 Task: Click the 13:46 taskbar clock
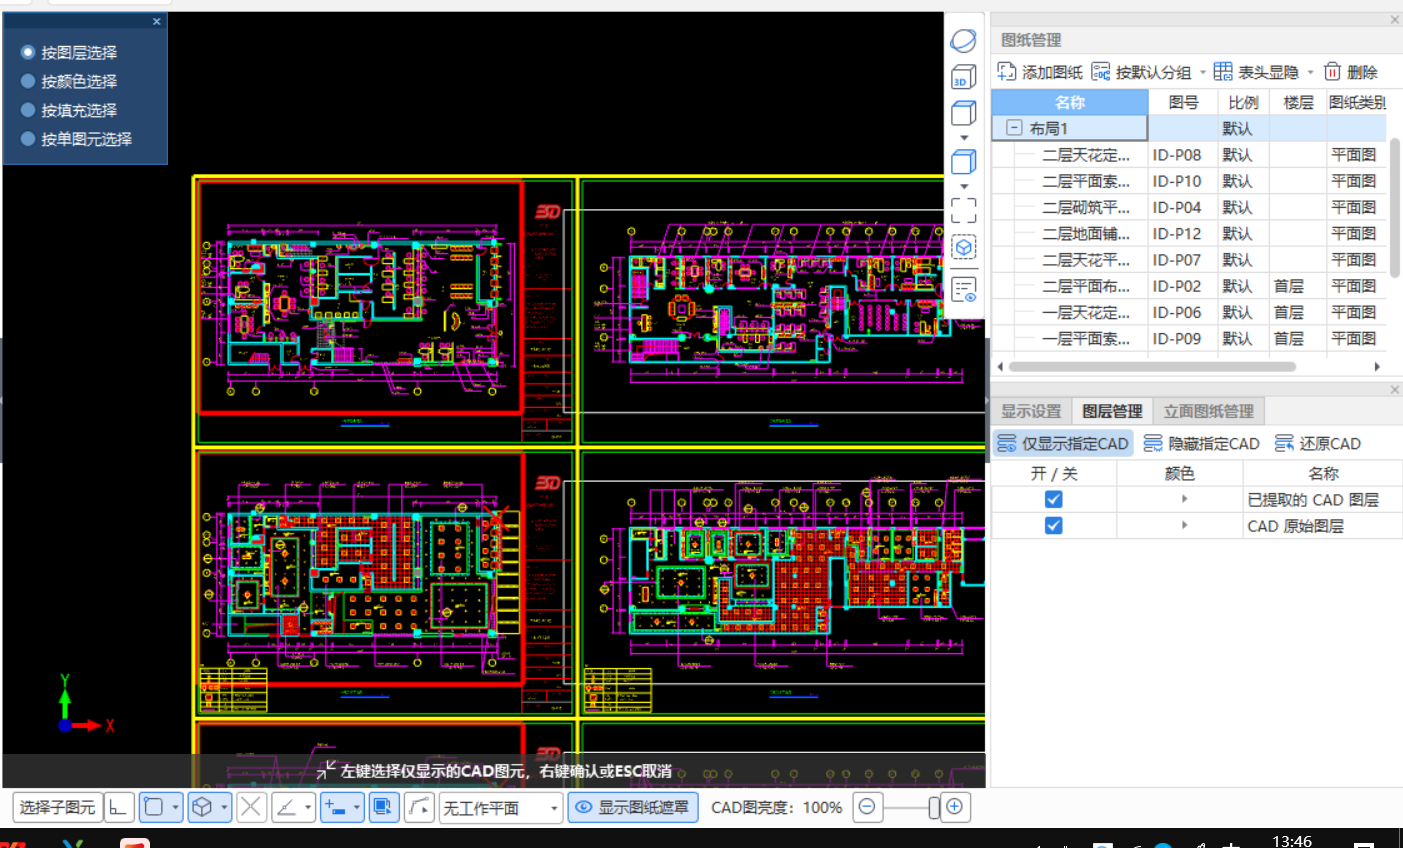click(x=1292, y=840)
